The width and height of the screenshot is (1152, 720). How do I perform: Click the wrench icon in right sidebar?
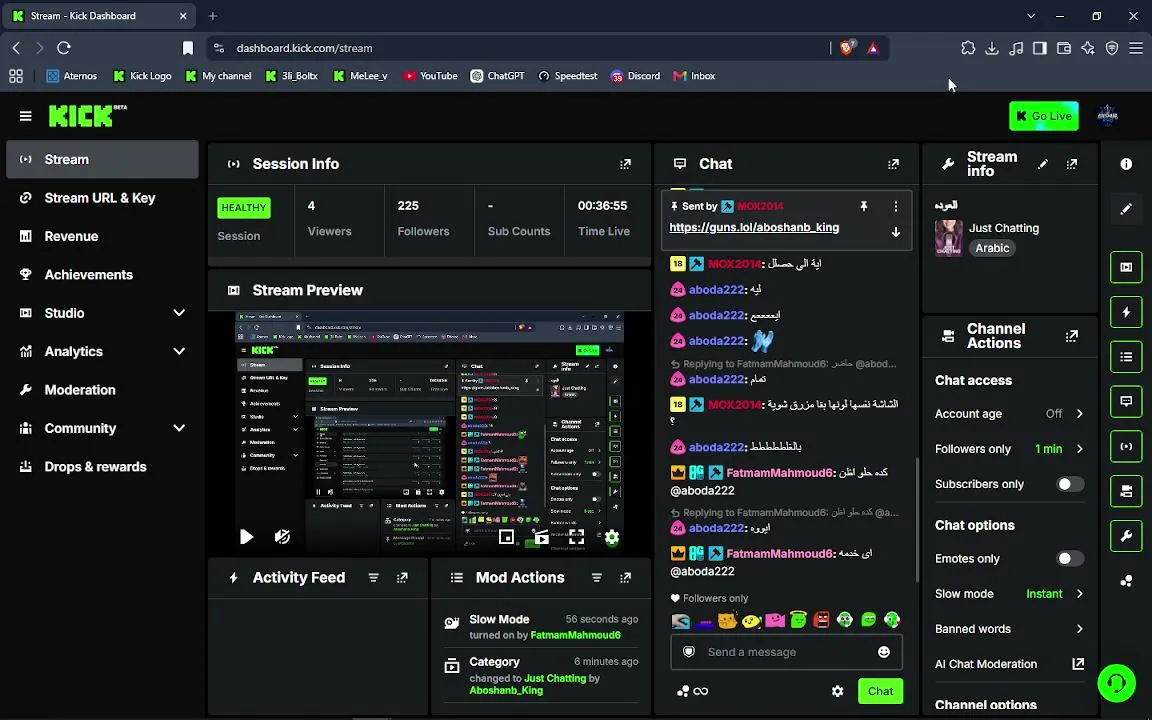1126,536
